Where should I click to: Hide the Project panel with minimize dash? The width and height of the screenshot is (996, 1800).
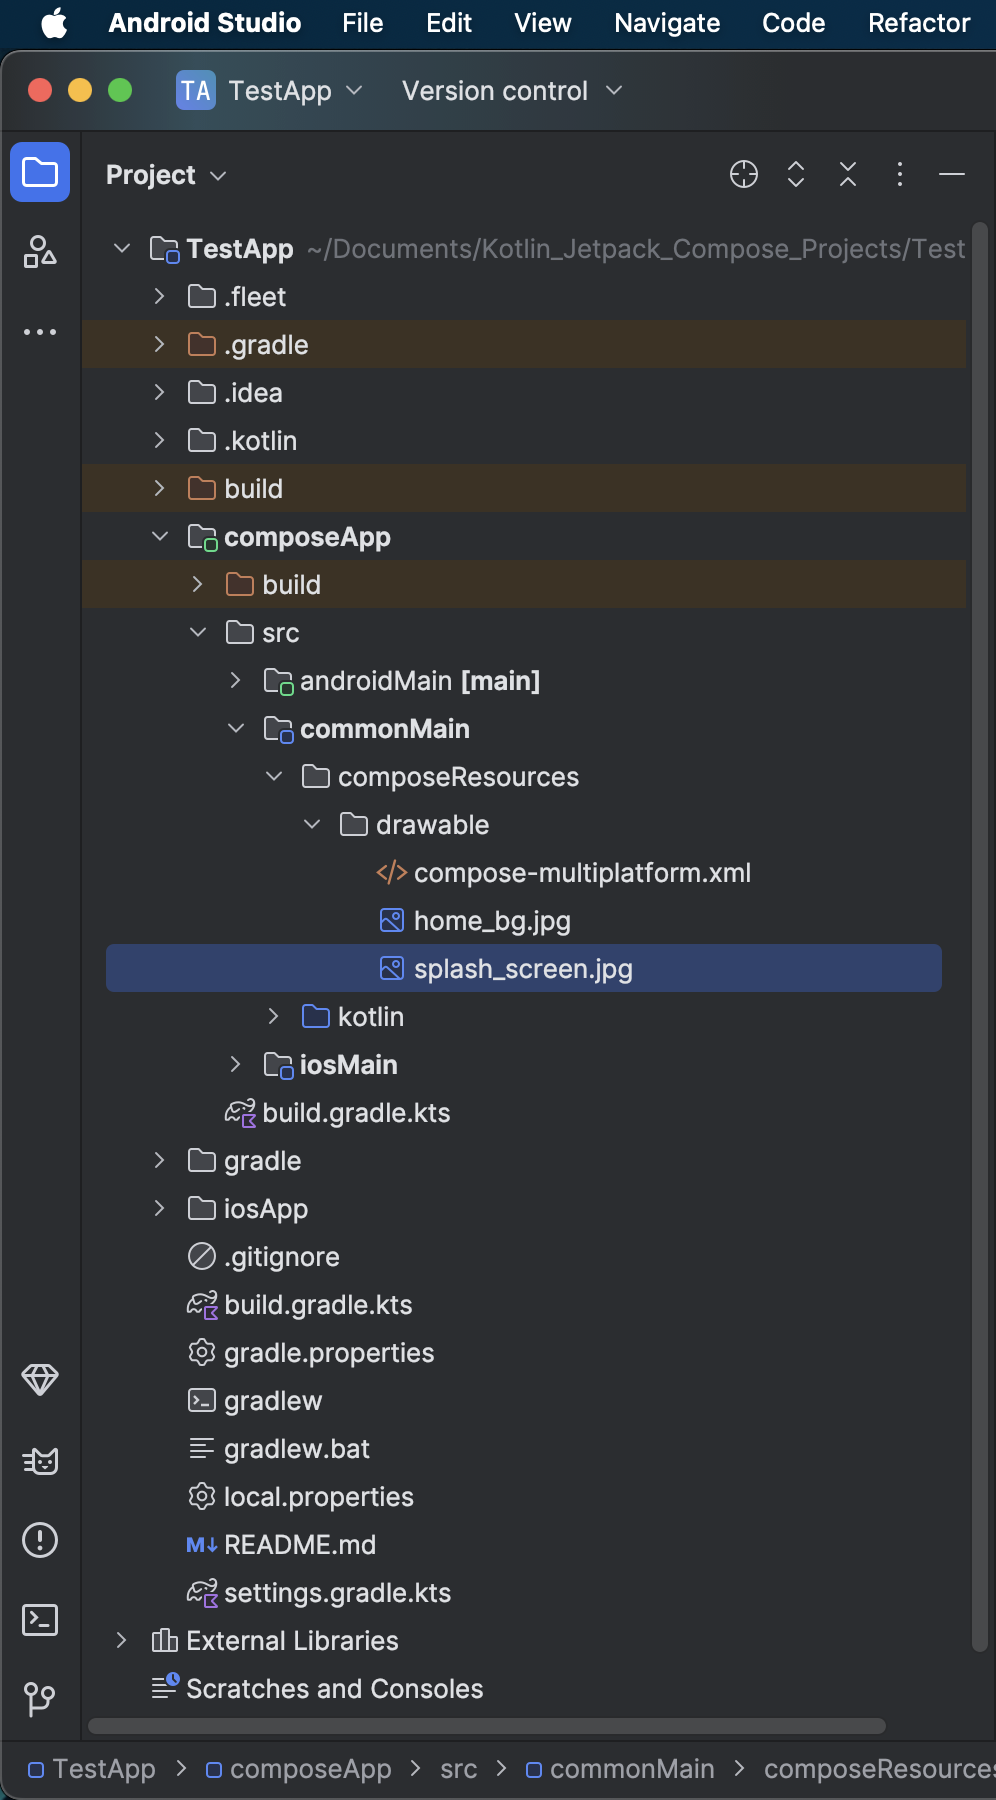coord(952,174)
